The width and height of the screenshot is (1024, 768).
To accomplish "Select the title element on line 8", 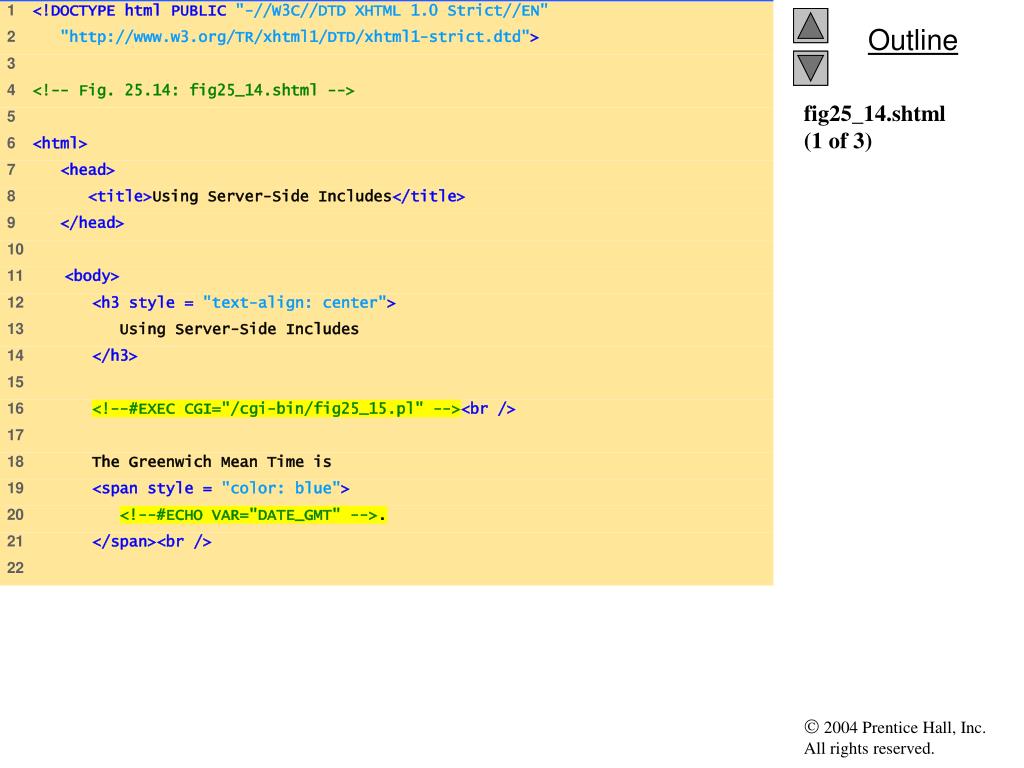I will [276, 196].
